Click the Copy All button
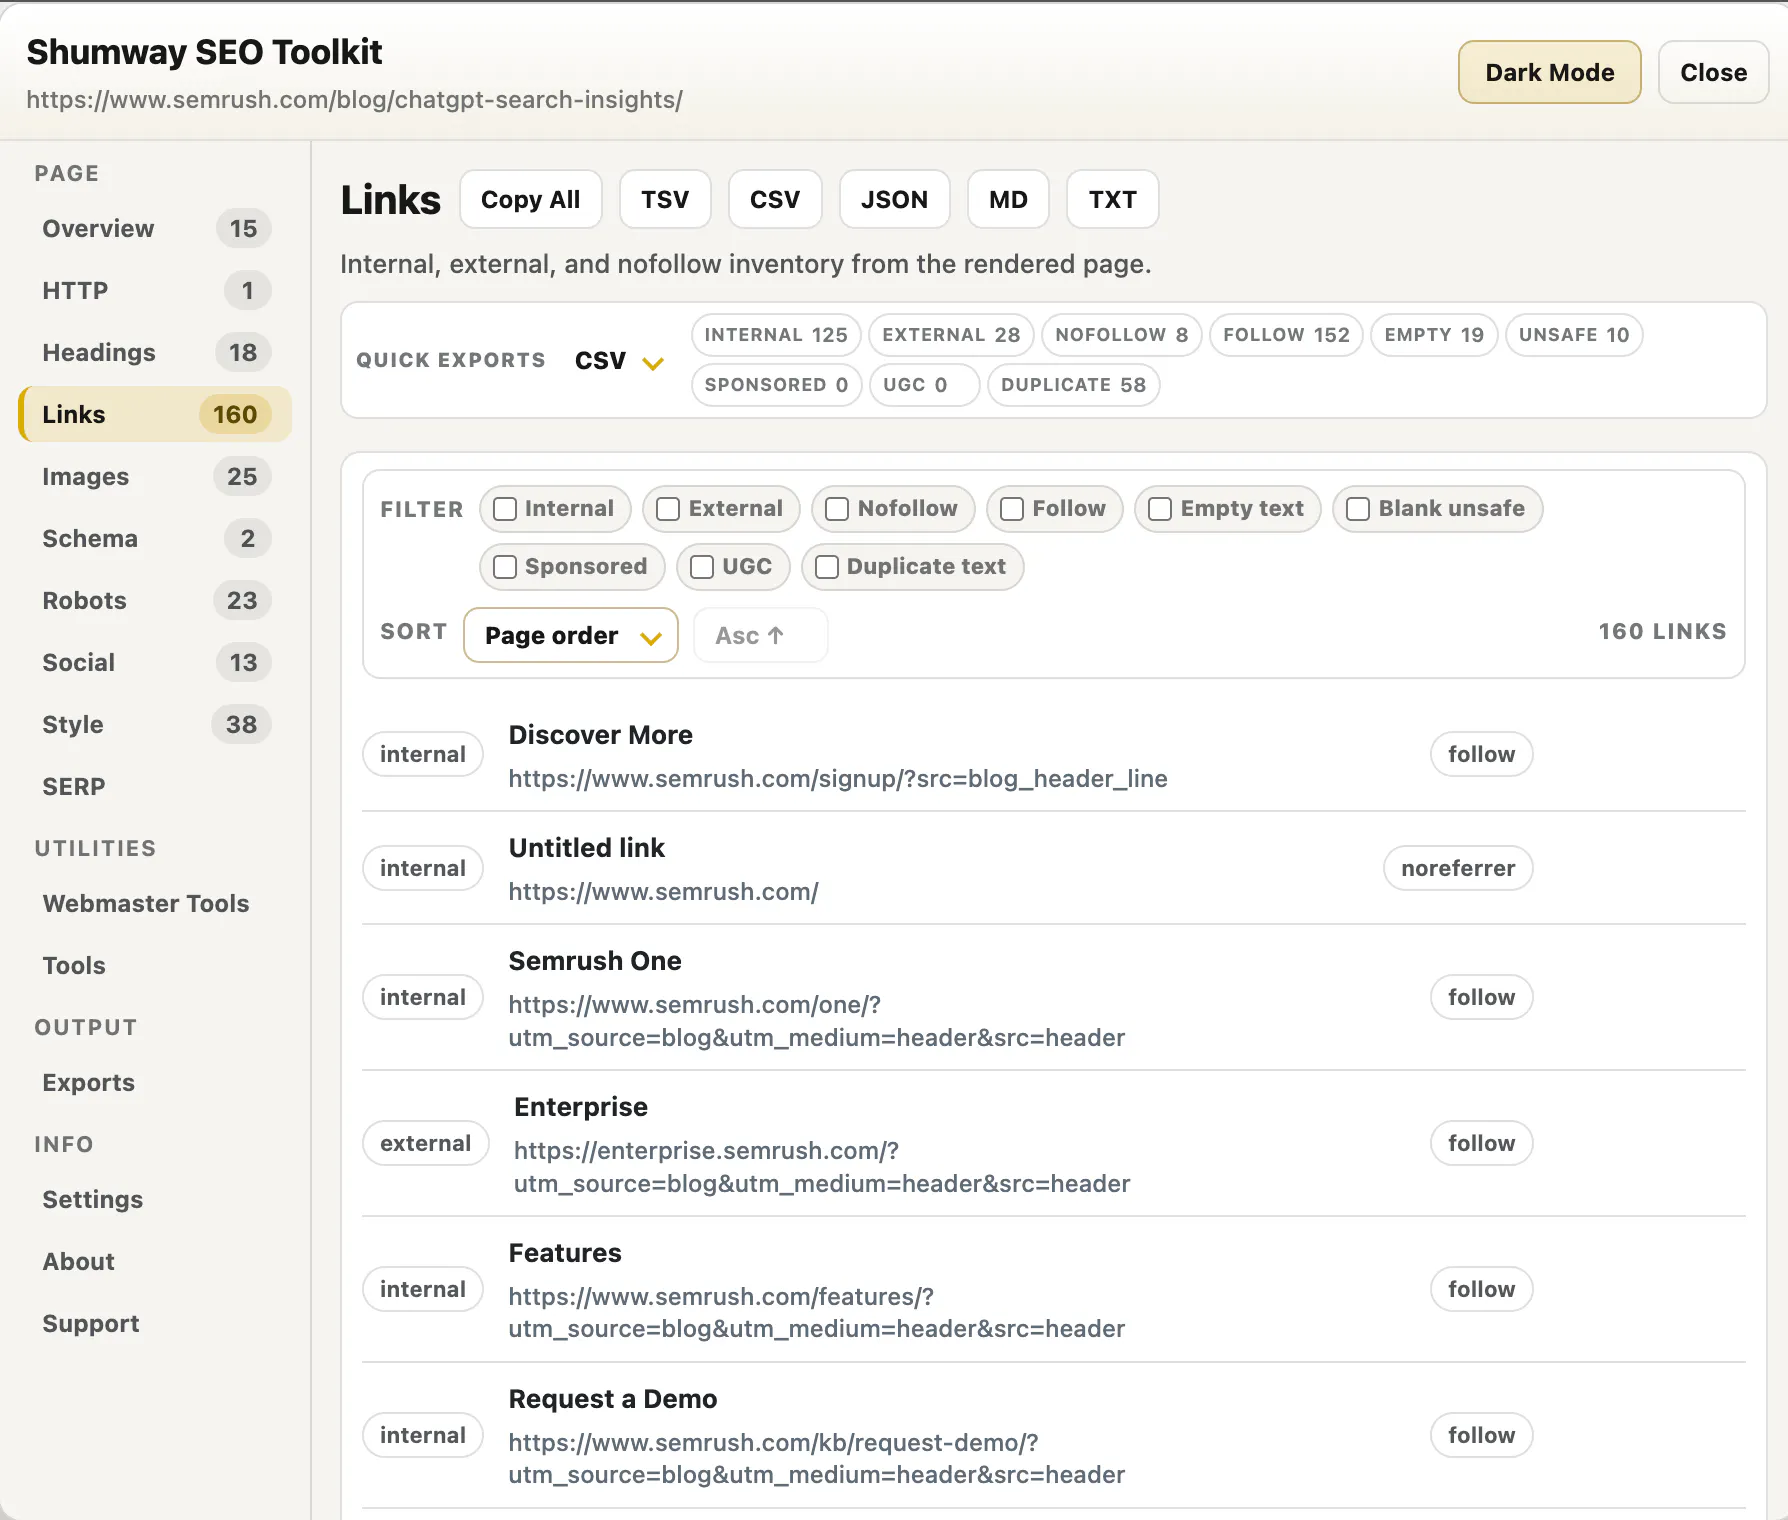The image size is (1788, 1520). pos(531,199)
